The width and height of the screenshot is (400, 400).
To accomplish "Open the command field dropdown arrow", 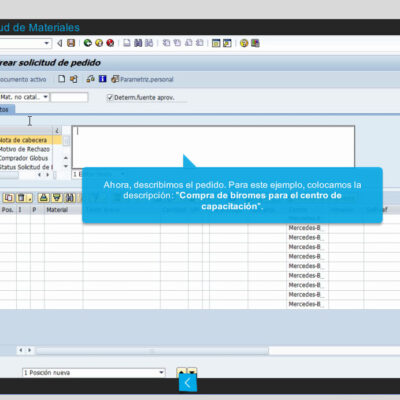I will 47,43.
